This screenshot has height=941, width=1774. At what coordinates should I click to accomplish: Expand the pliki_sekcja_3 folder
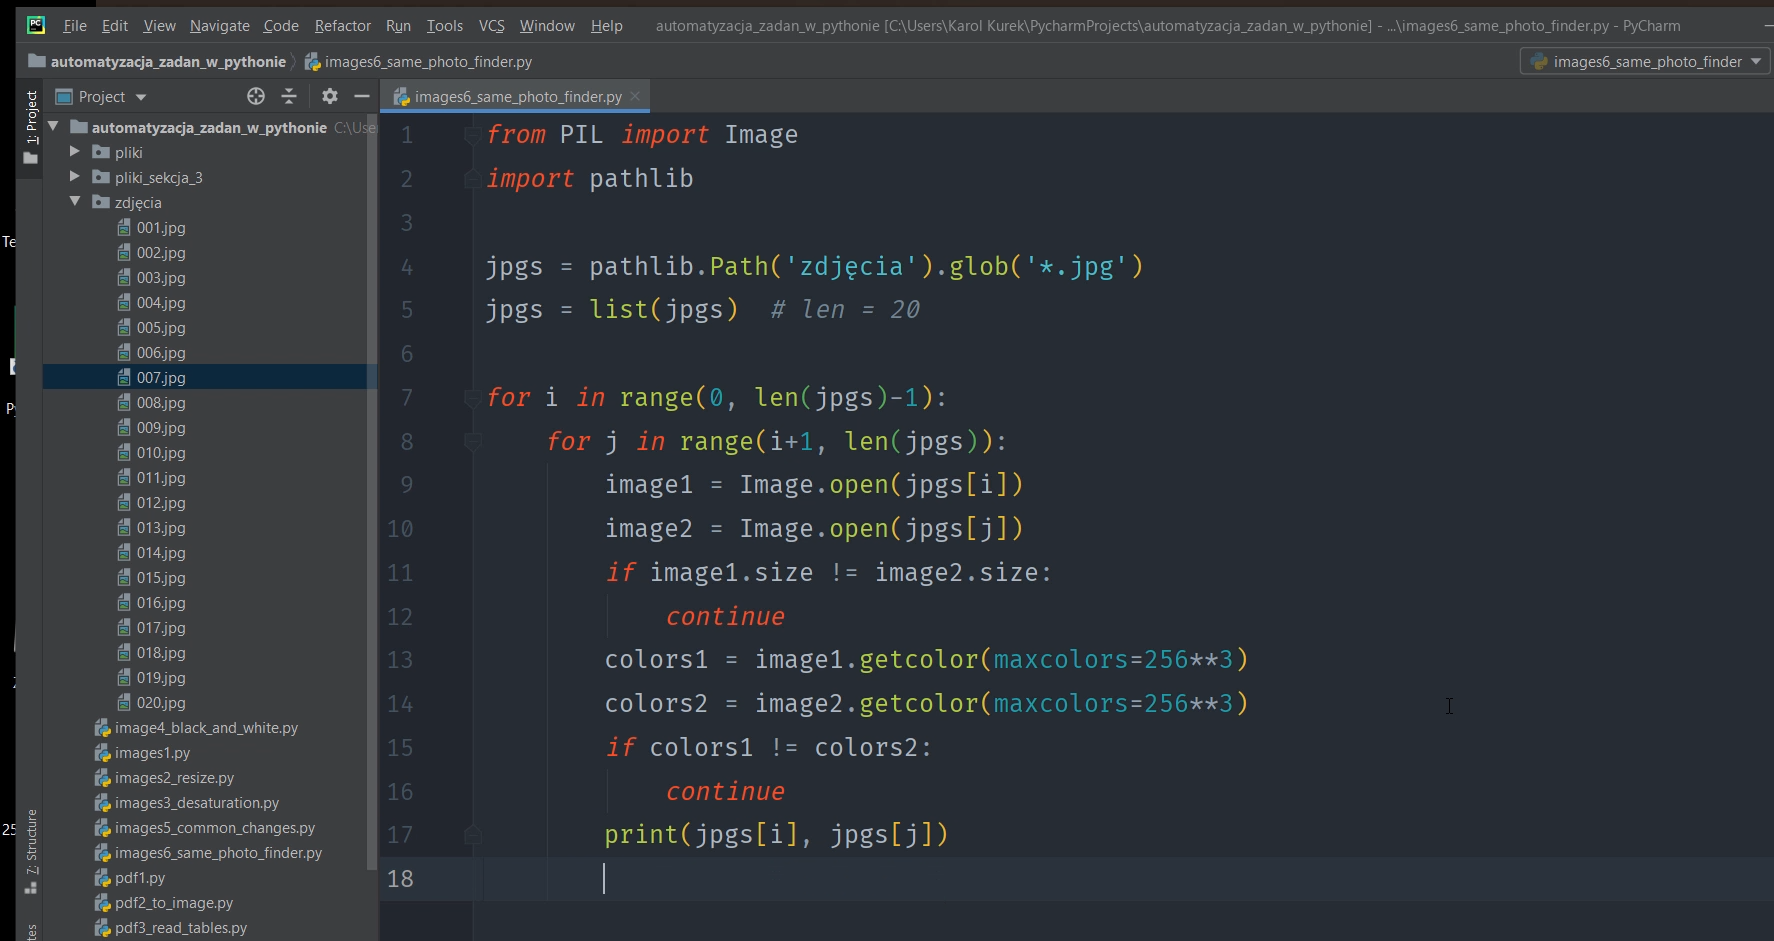click(75, 177)
